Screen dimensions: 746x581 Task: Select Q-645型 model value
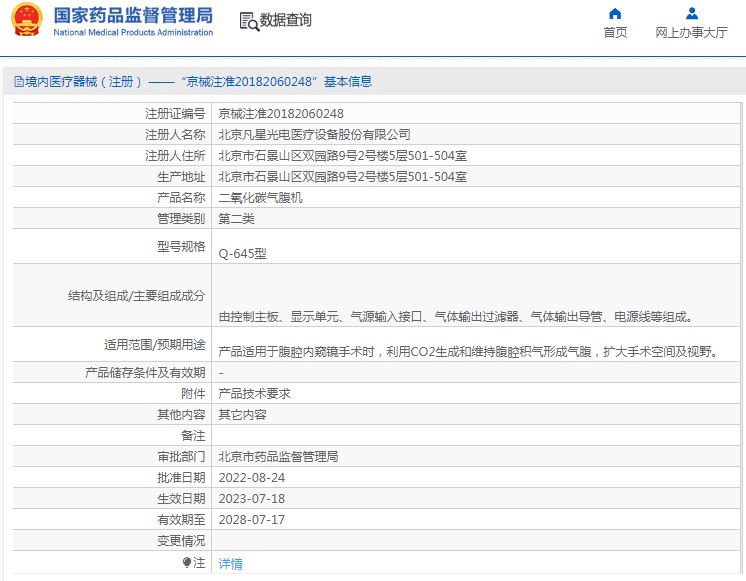pos(242,254)
